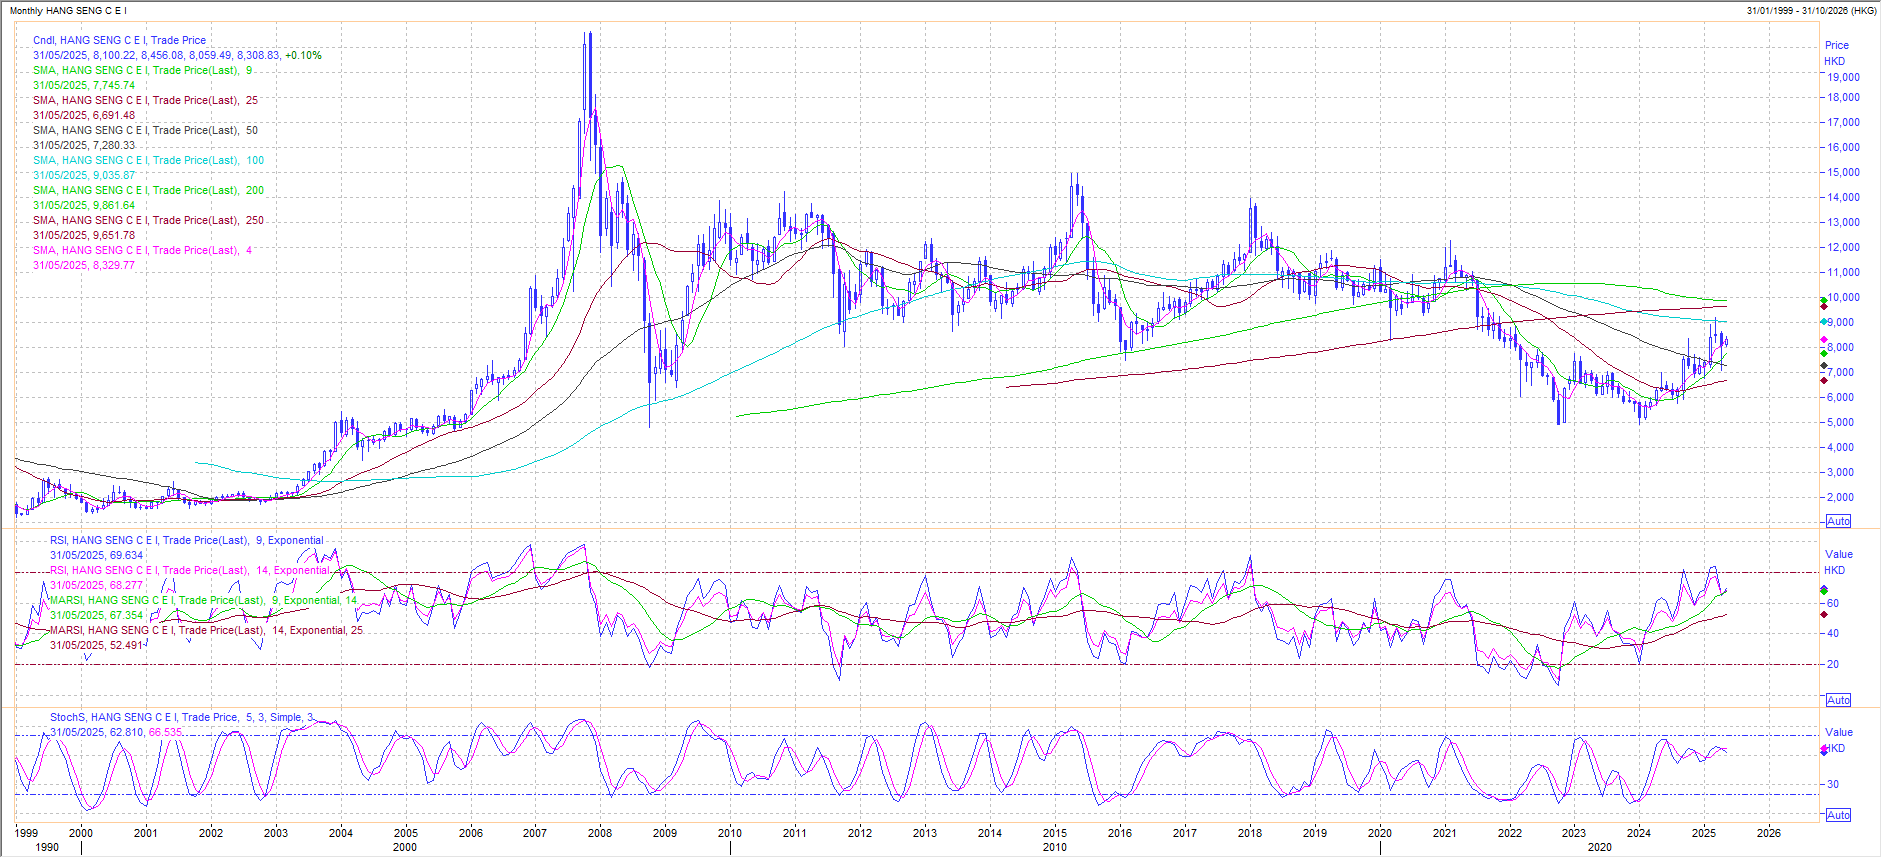Viewport: 1882px width, 858px height.
Task: Click the magenta SMA 4 legend label
Action: pos(142,251)
